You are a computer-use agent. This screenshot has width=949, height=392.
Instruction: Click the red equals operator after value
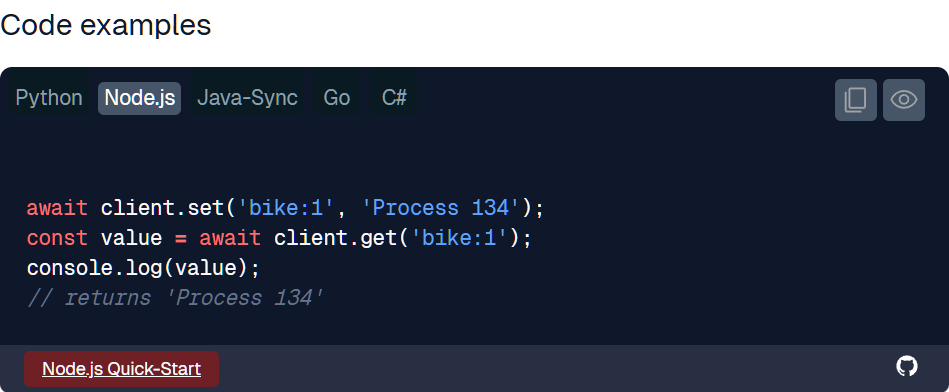coord(180,238)
